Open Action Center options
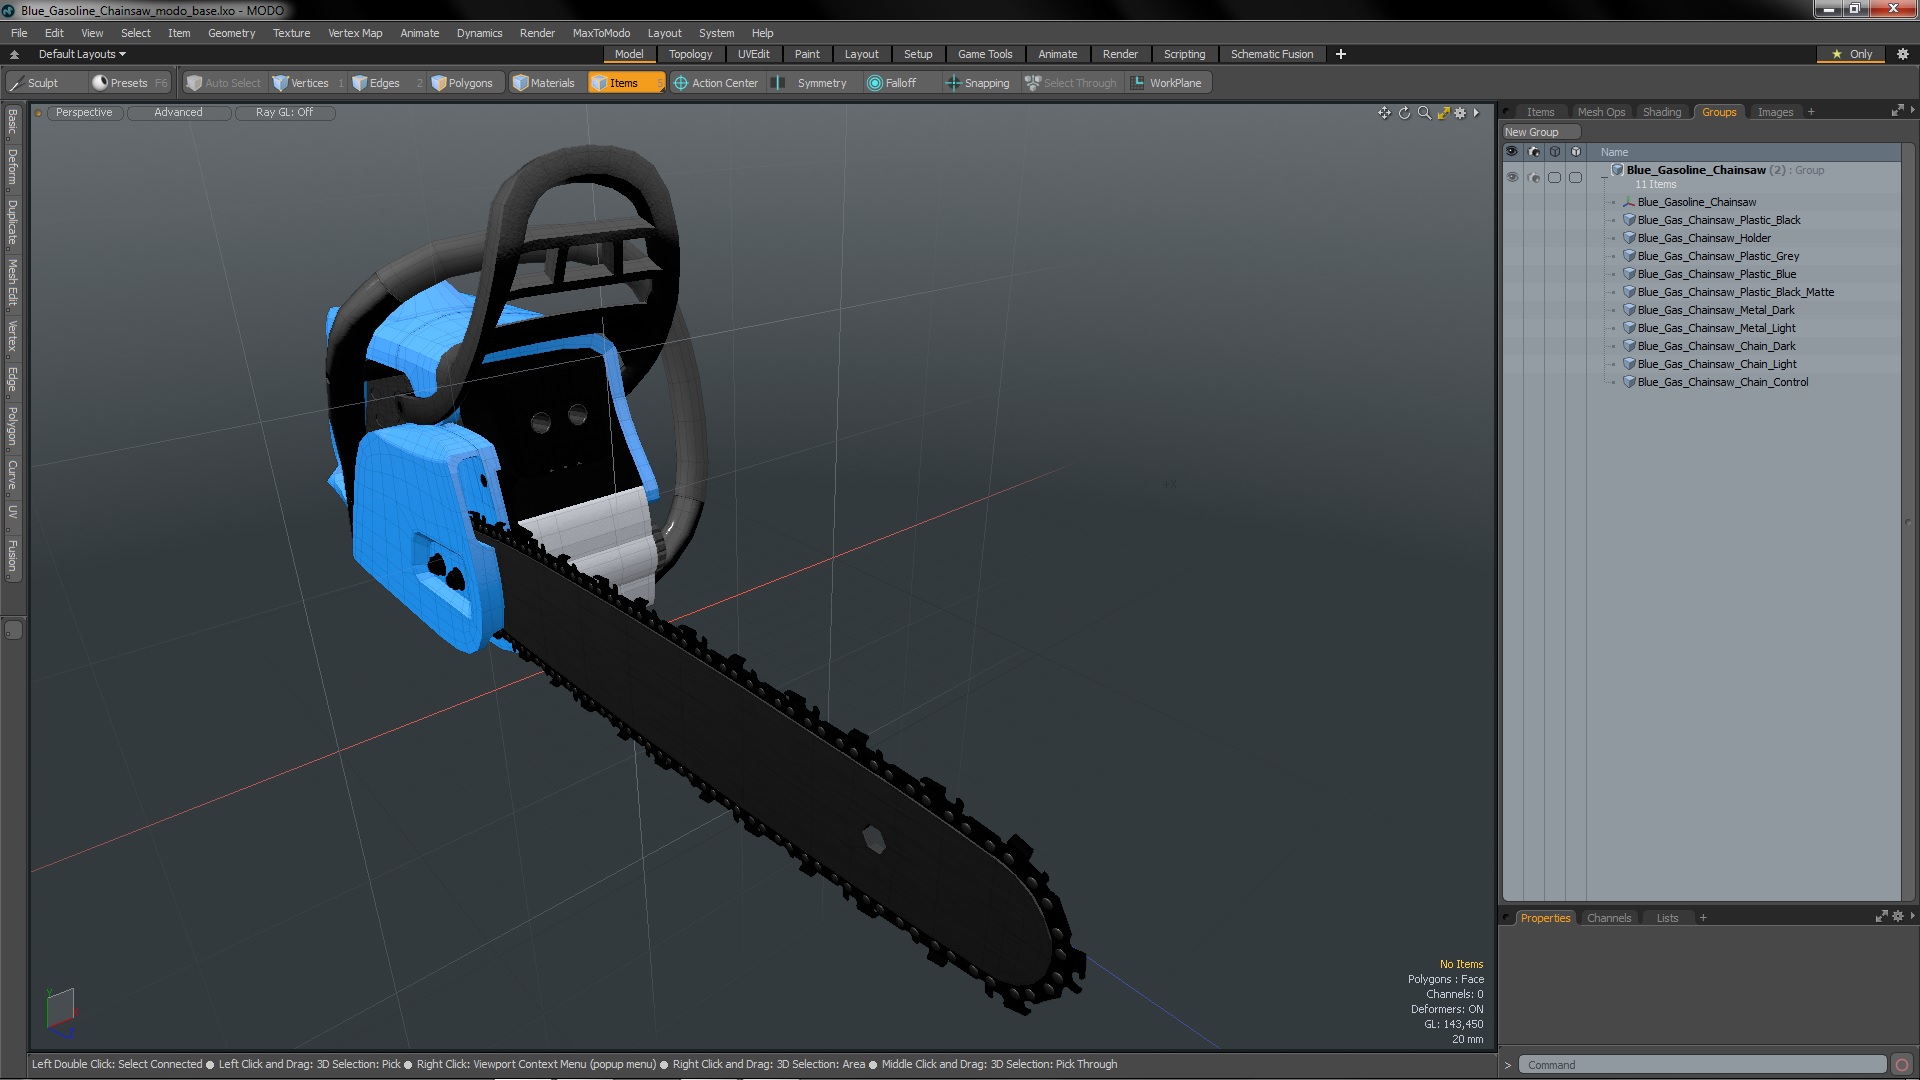The height and width of the screenshot is (1080, 1920). (x=716, y=83)
